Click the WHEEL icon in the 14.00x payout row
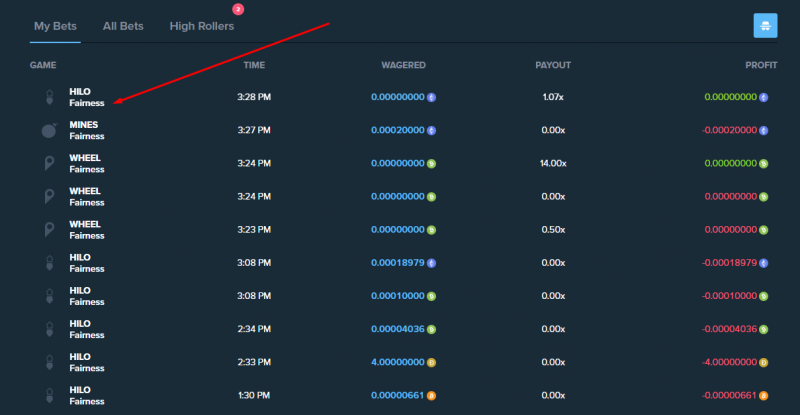The image size is (800, 415). pos(49,163)
